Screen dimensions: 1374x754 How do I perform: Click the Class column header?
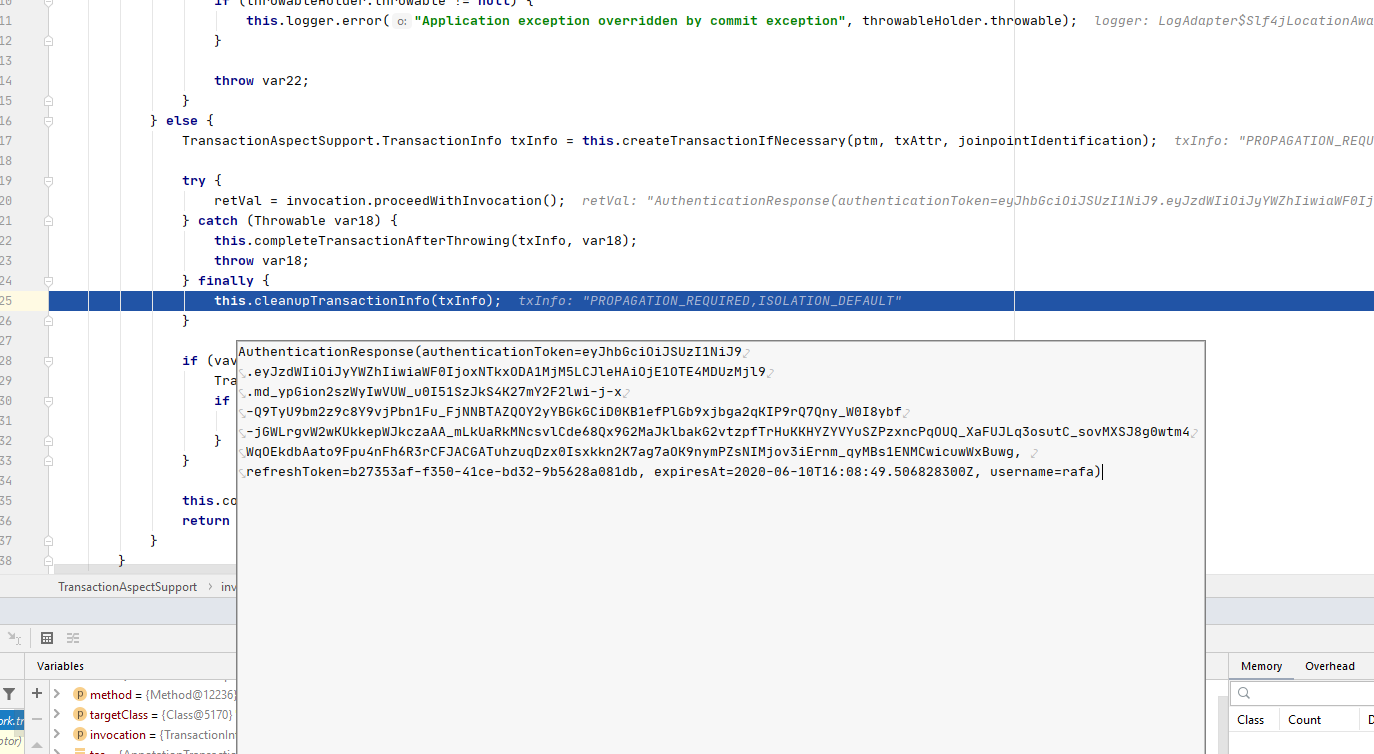pos(1250,720)
